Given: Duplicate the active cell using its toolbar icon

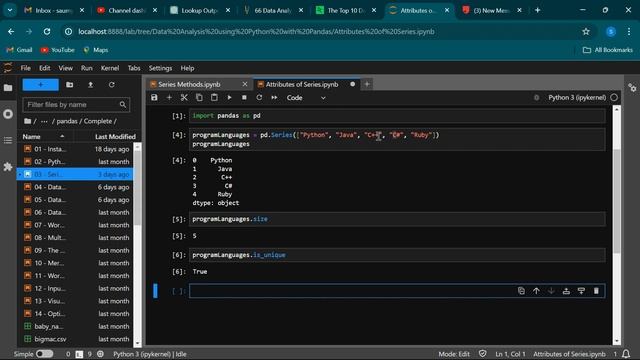Looking at the screenshot, I should [x=521, y=291].
